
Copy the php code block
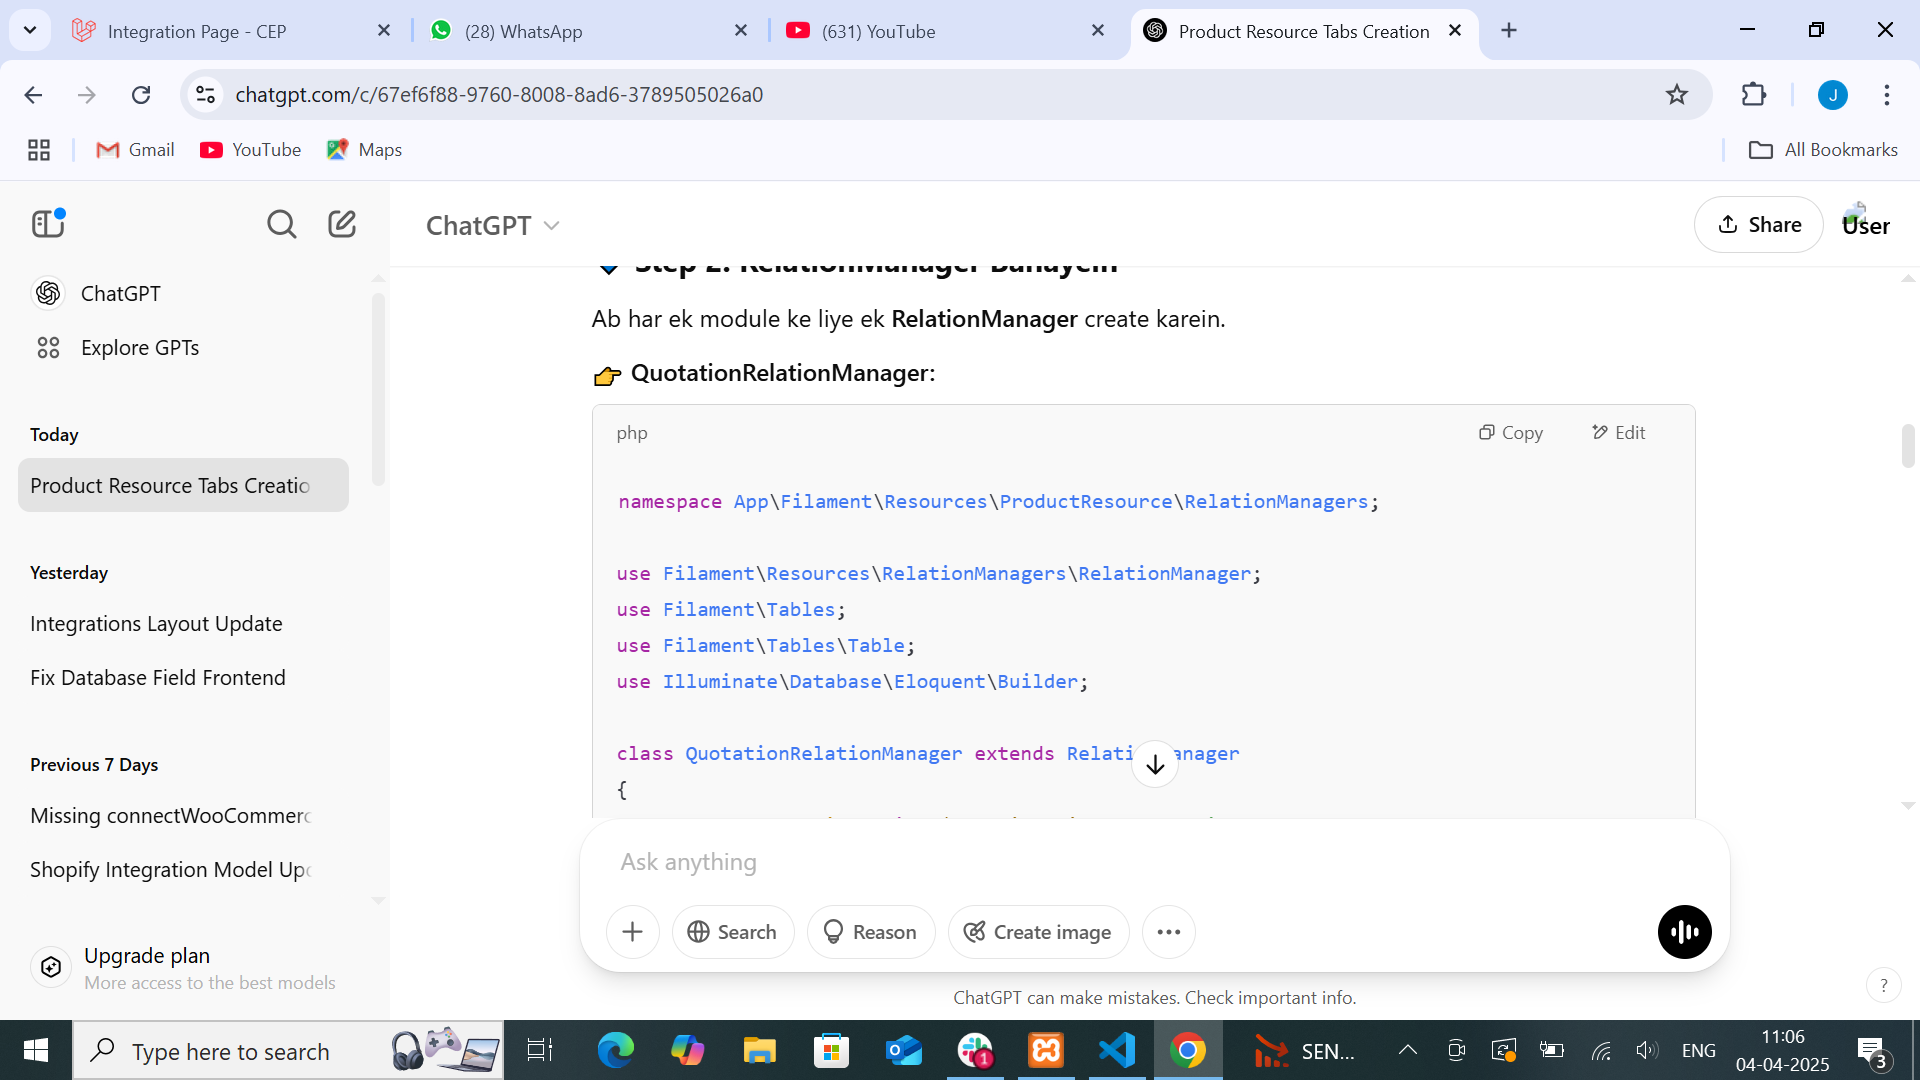1511,432
